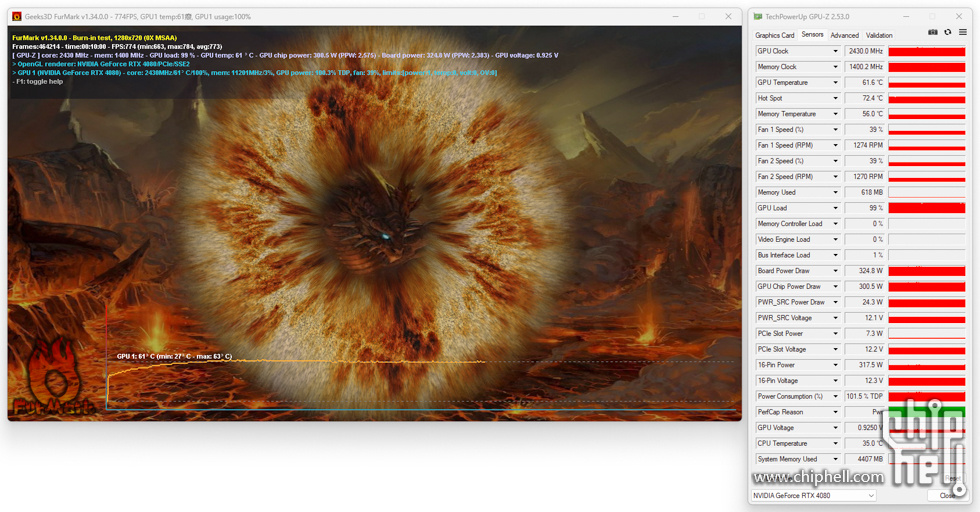Image resolution: width=980 pixels, height=512 pixels.
Task: Click the FurMark flame logo in the render view
Action: point(55,377)
